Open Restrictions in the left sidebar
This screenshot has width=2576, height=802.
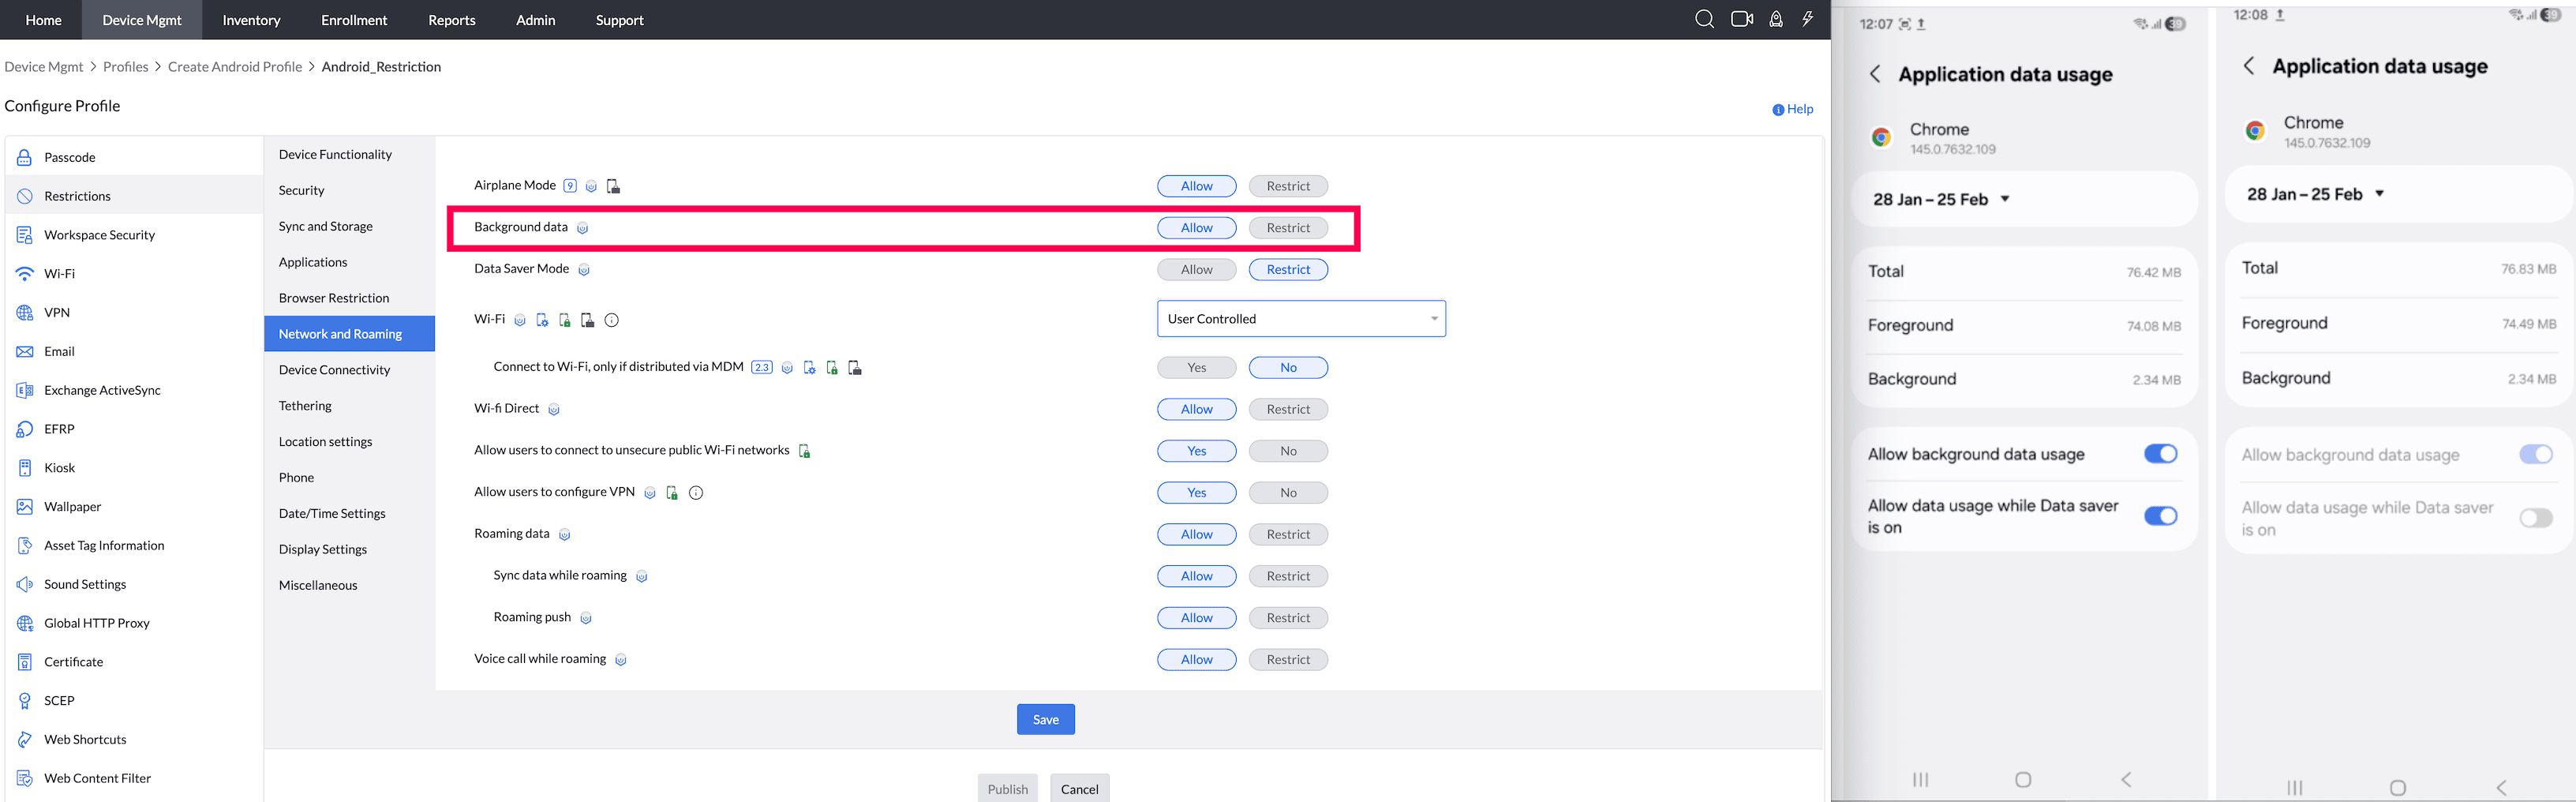(x=134, y=196)
